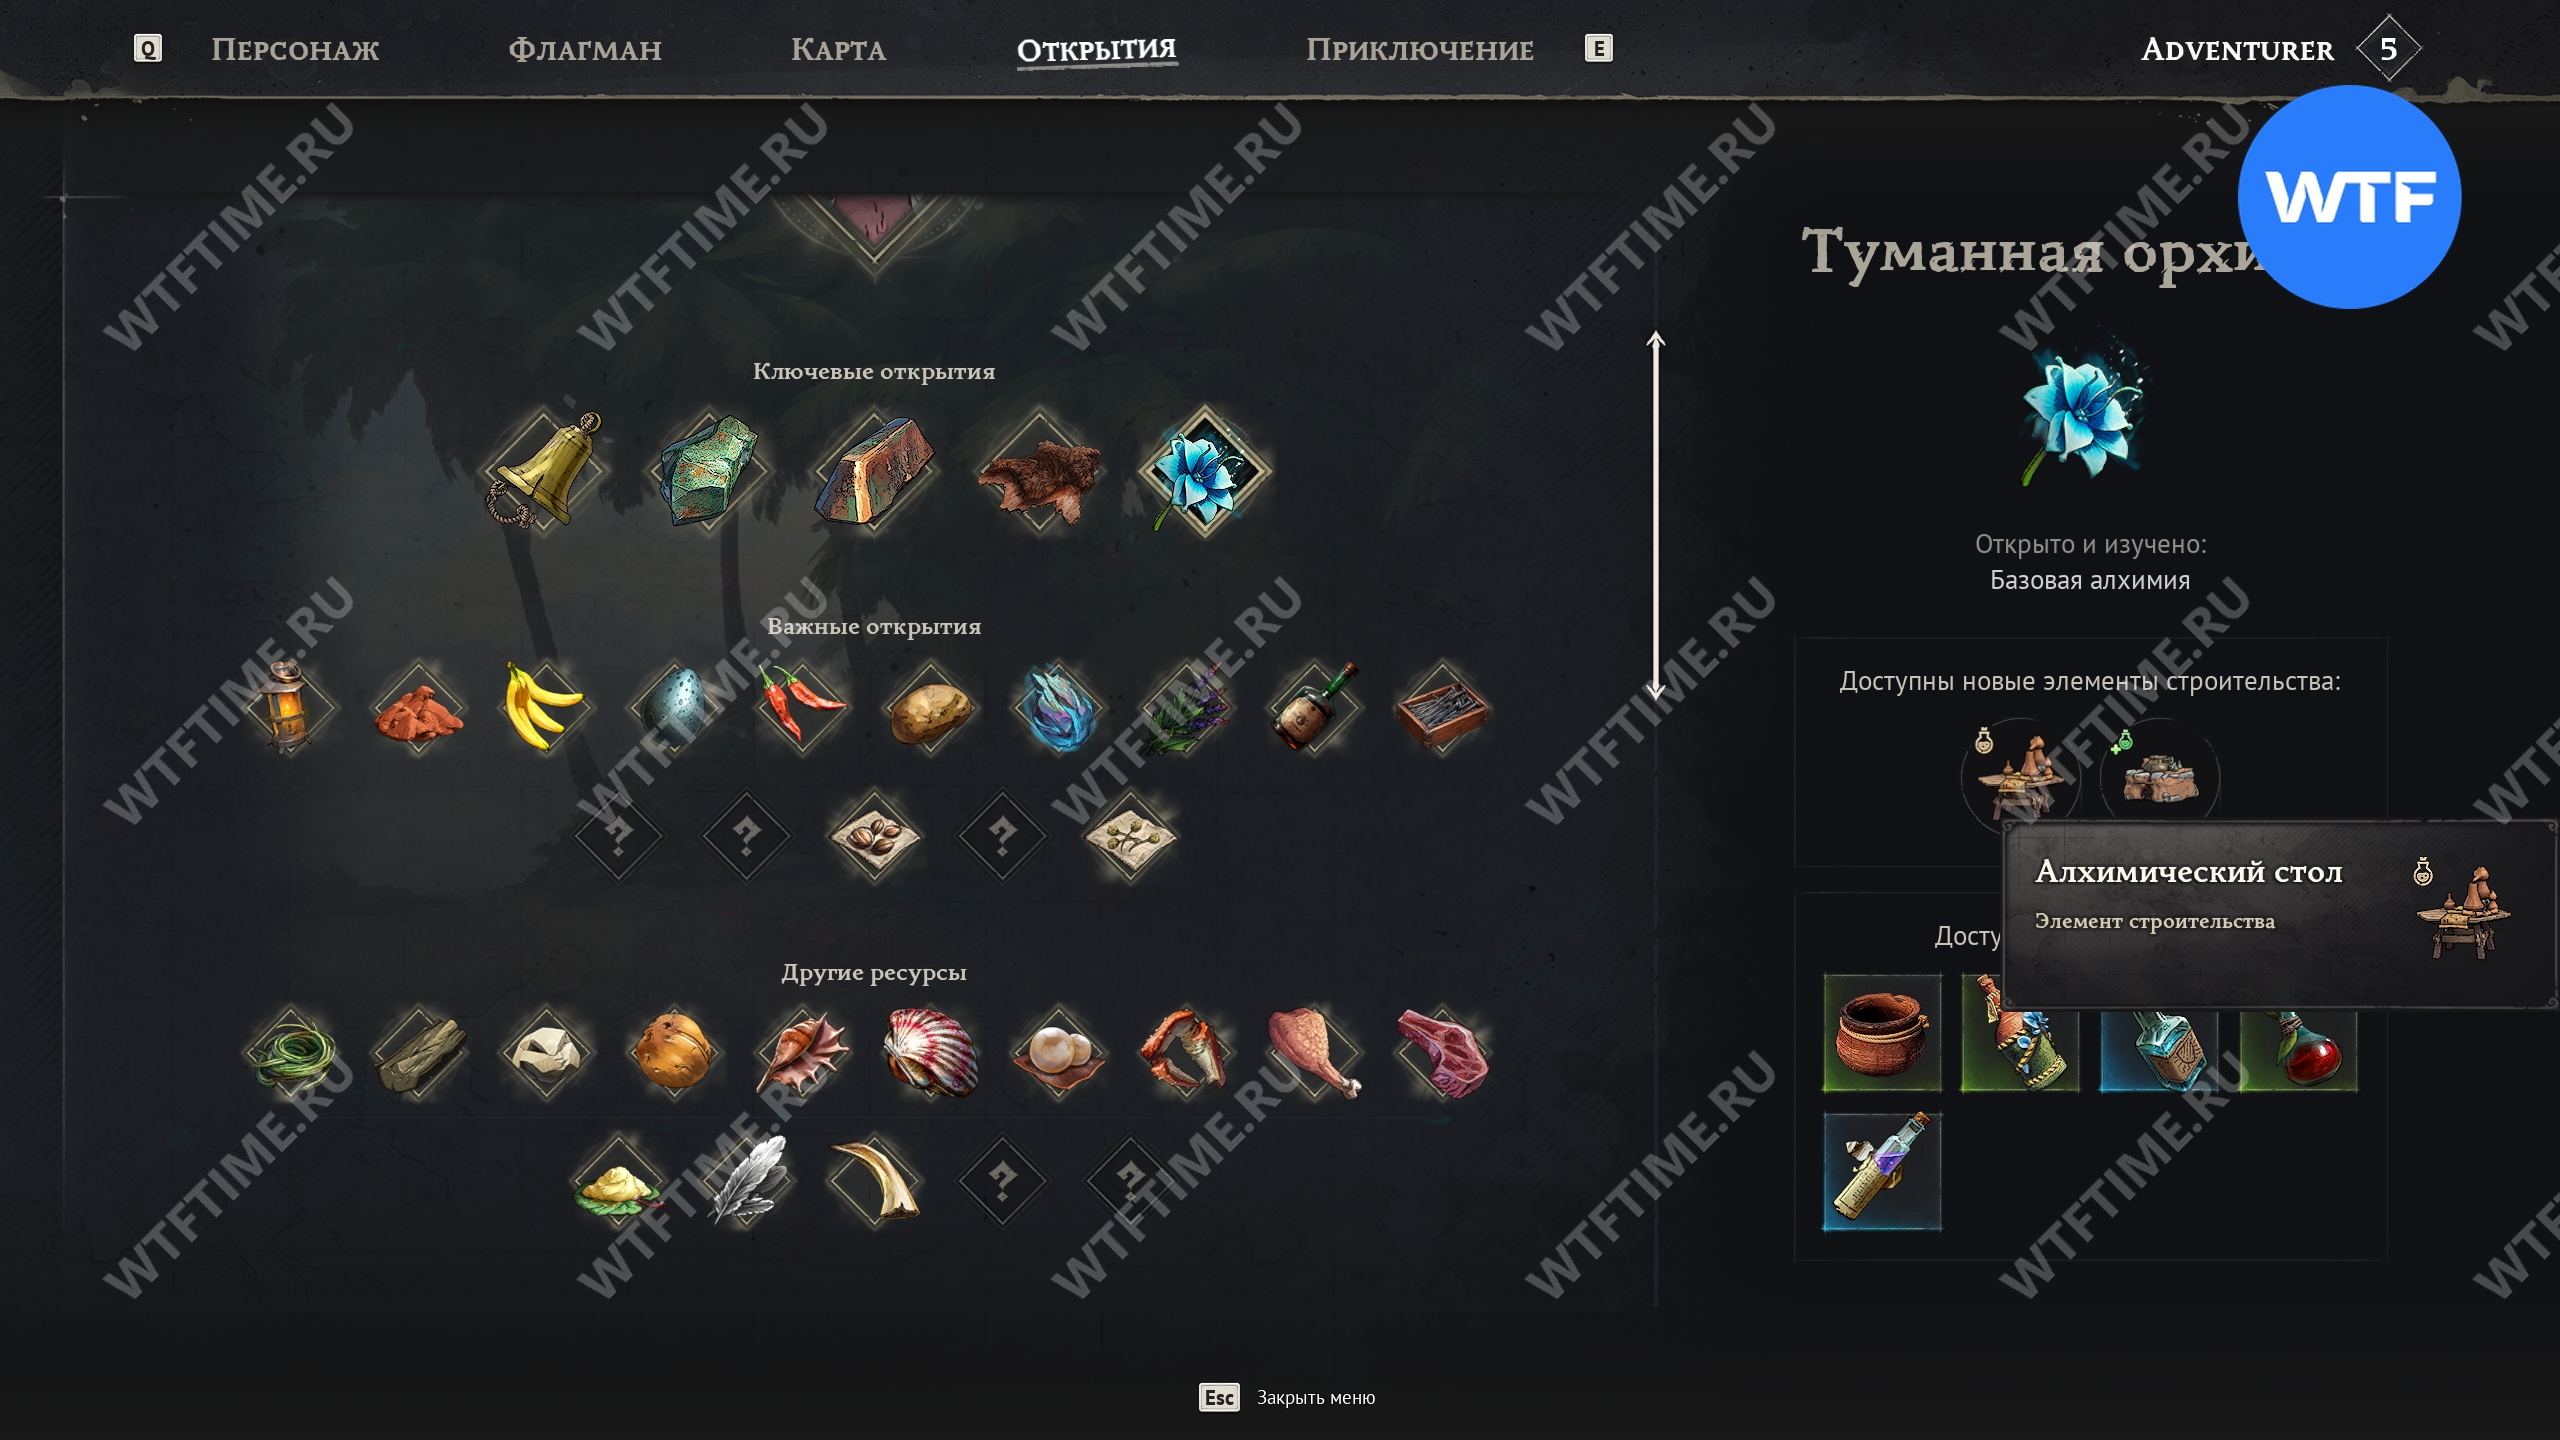The width and height of the screenshot is (2560, 1440).
Task: Click the vertical scroll indicator arrow
Action: tap(1656, 515)
